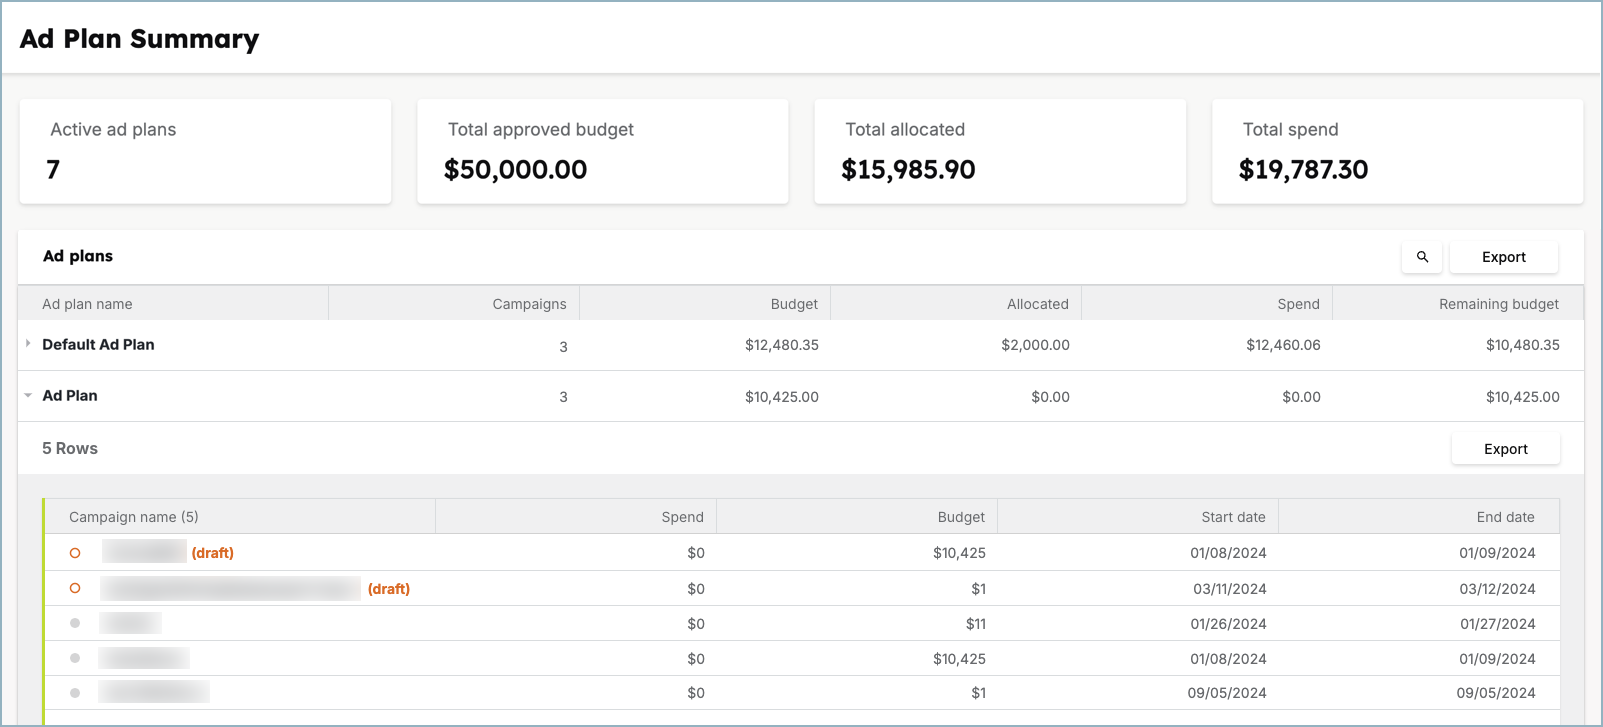Viewport: 1603px width, 727px height.
Task: Collapse the Ad Plan row
Action: point(28,396)
